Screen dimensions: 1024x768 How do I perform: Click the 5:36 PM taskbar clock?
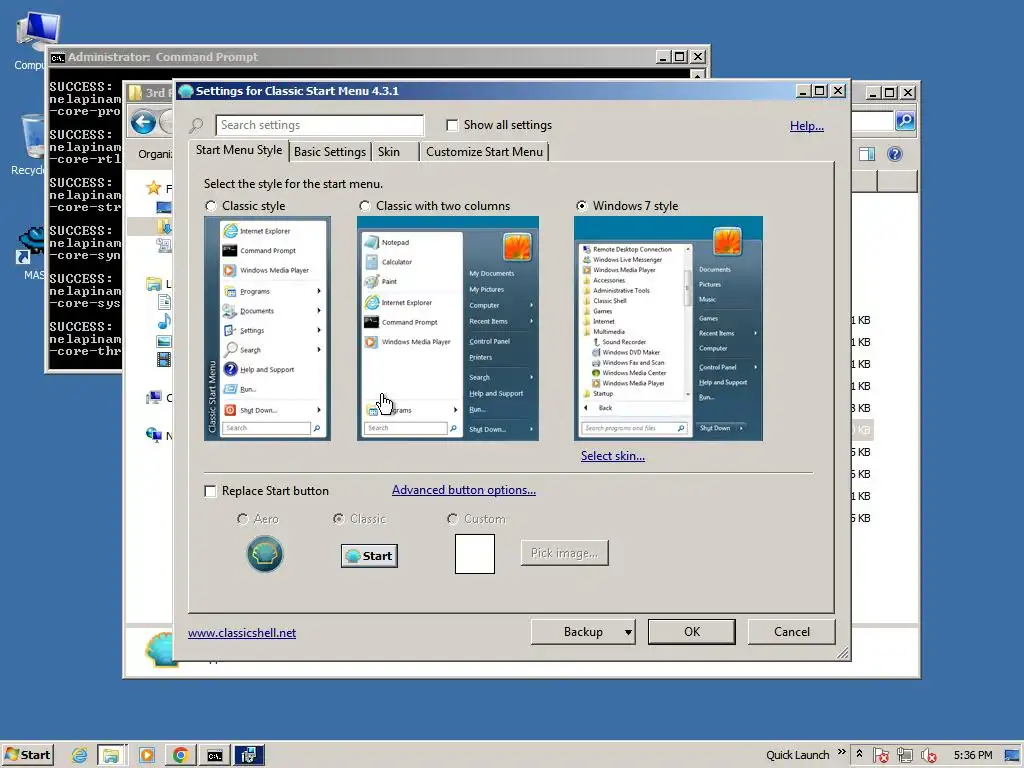973,755
